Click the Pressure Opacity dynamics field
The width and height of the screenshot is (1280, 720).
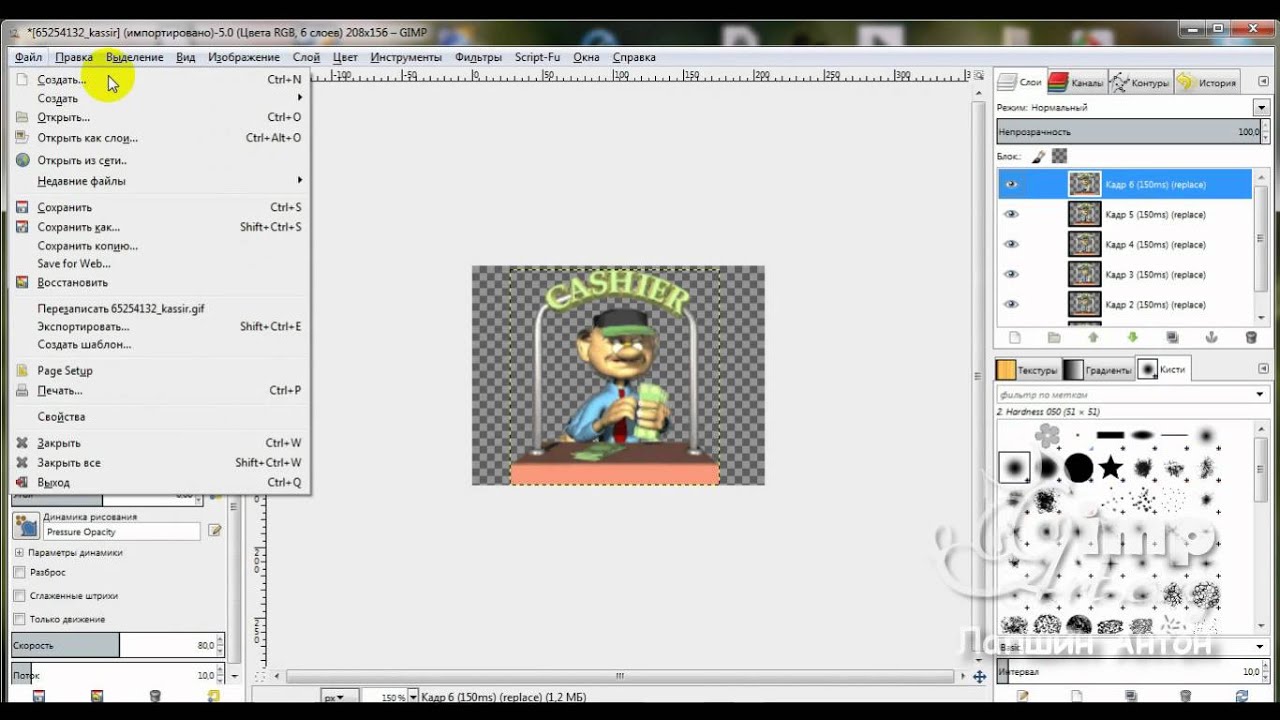(122, 532)
